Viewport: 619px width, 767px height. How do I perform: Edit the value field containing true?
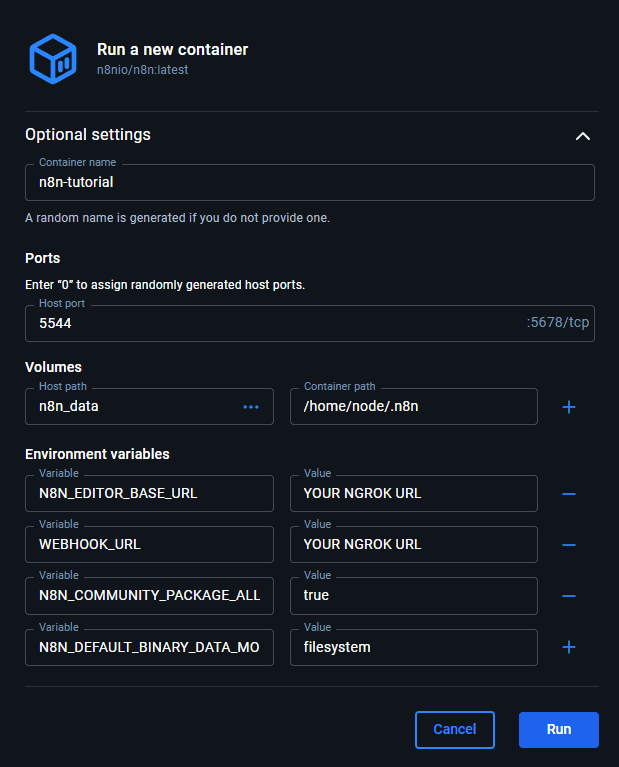point(413,596)
